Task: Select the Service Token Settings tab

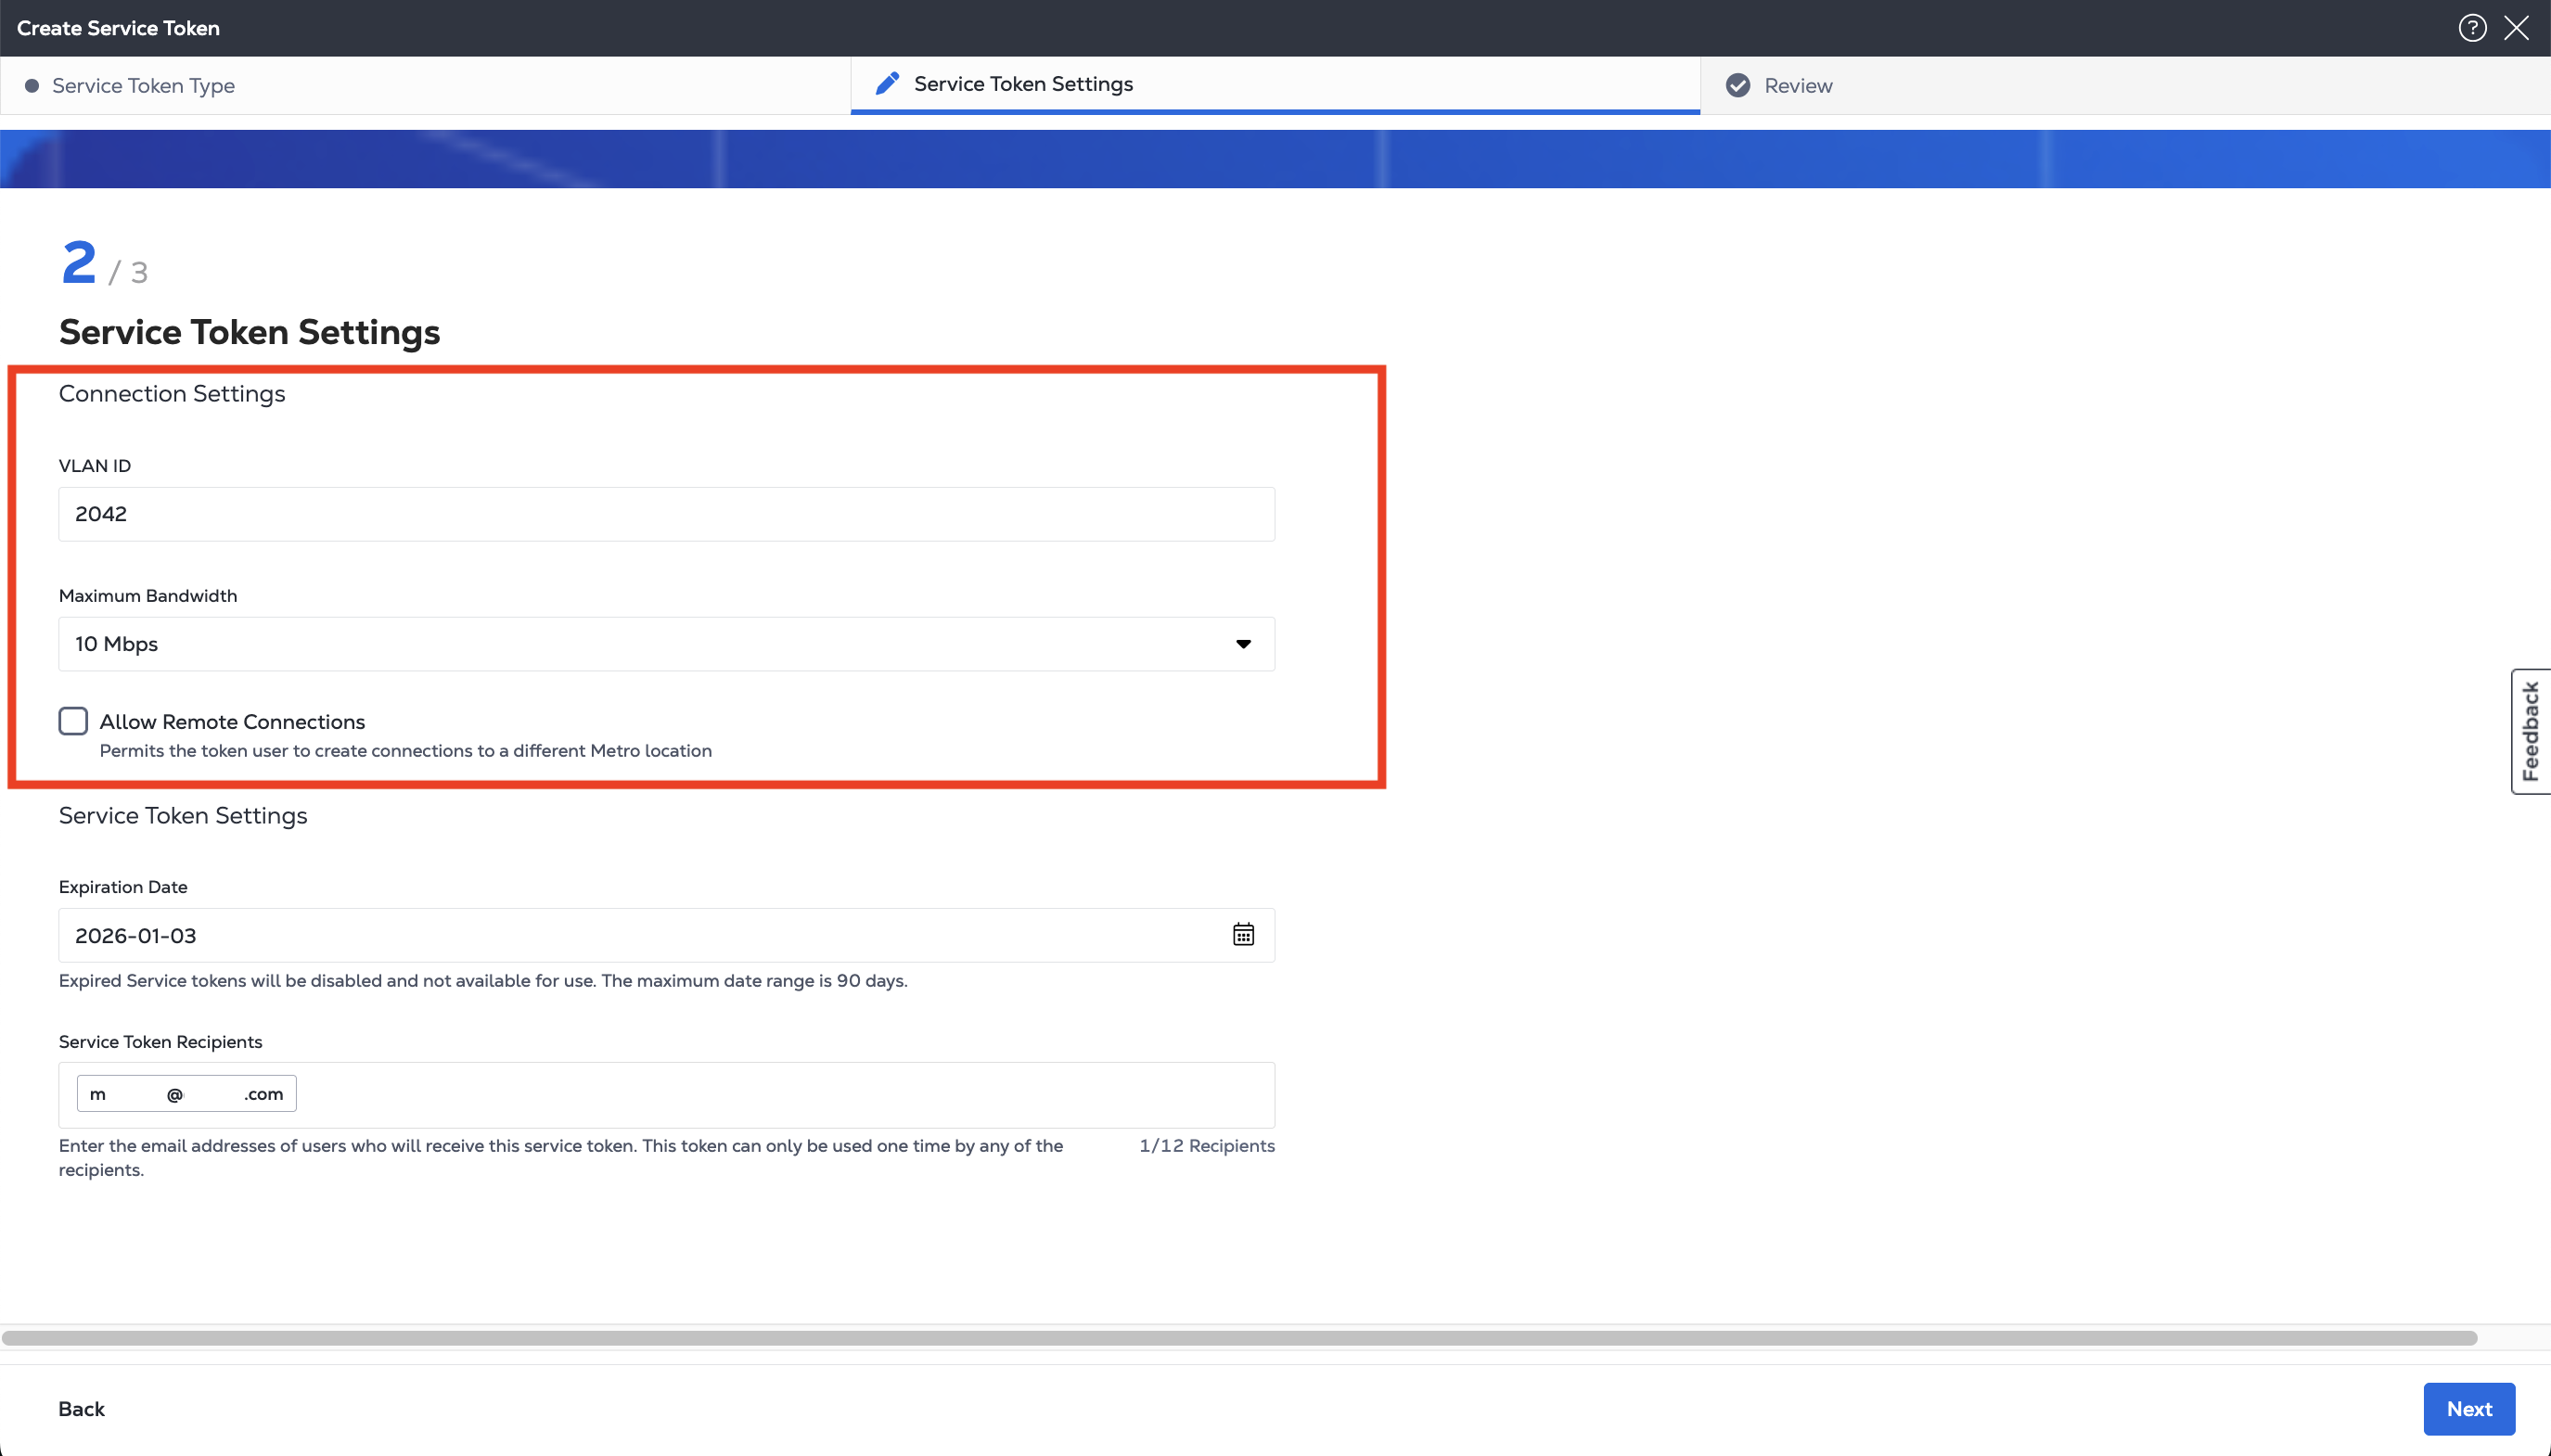Action: pos(1023,84)
